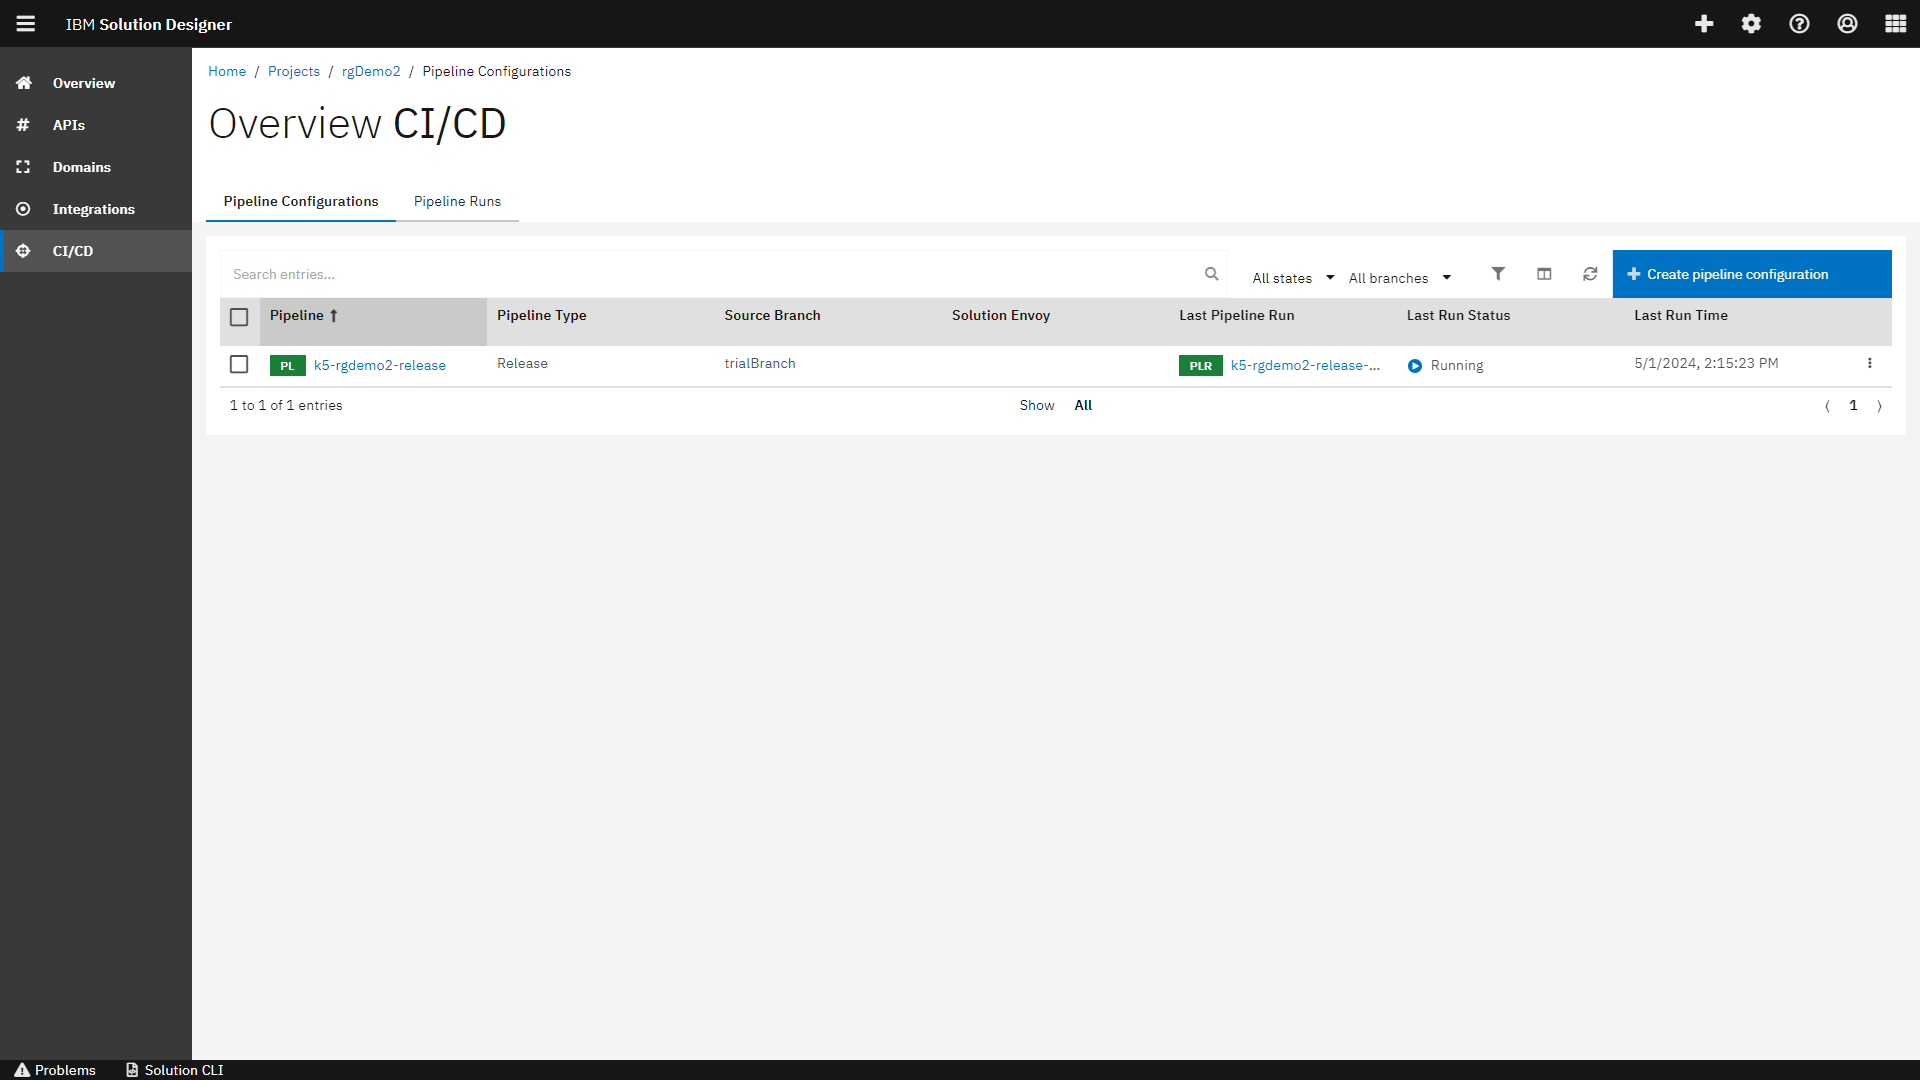Screen dimensions: 1920x1080
Task: Open the application switcher grid icon
Action: coord(1895,23)
